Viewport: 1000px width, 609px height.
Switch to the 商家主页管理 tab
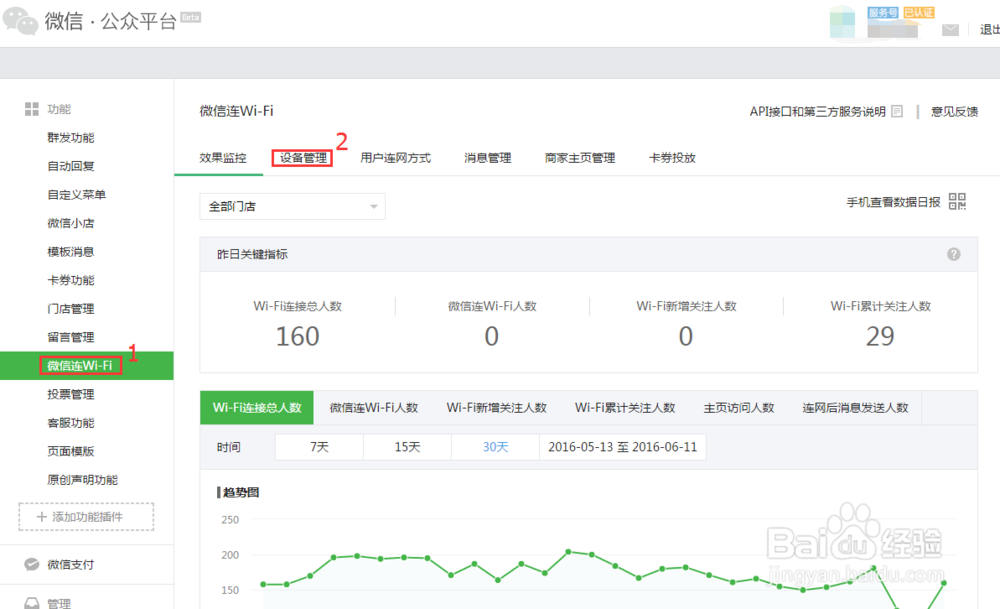pyautogui.click(x=580, y=158)
